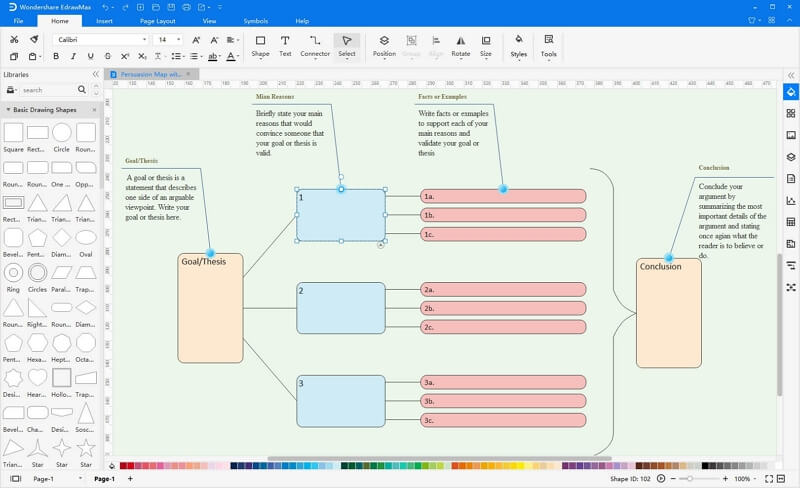
Task: Switch to the Page Layout tab
Action: click(158, 21)
